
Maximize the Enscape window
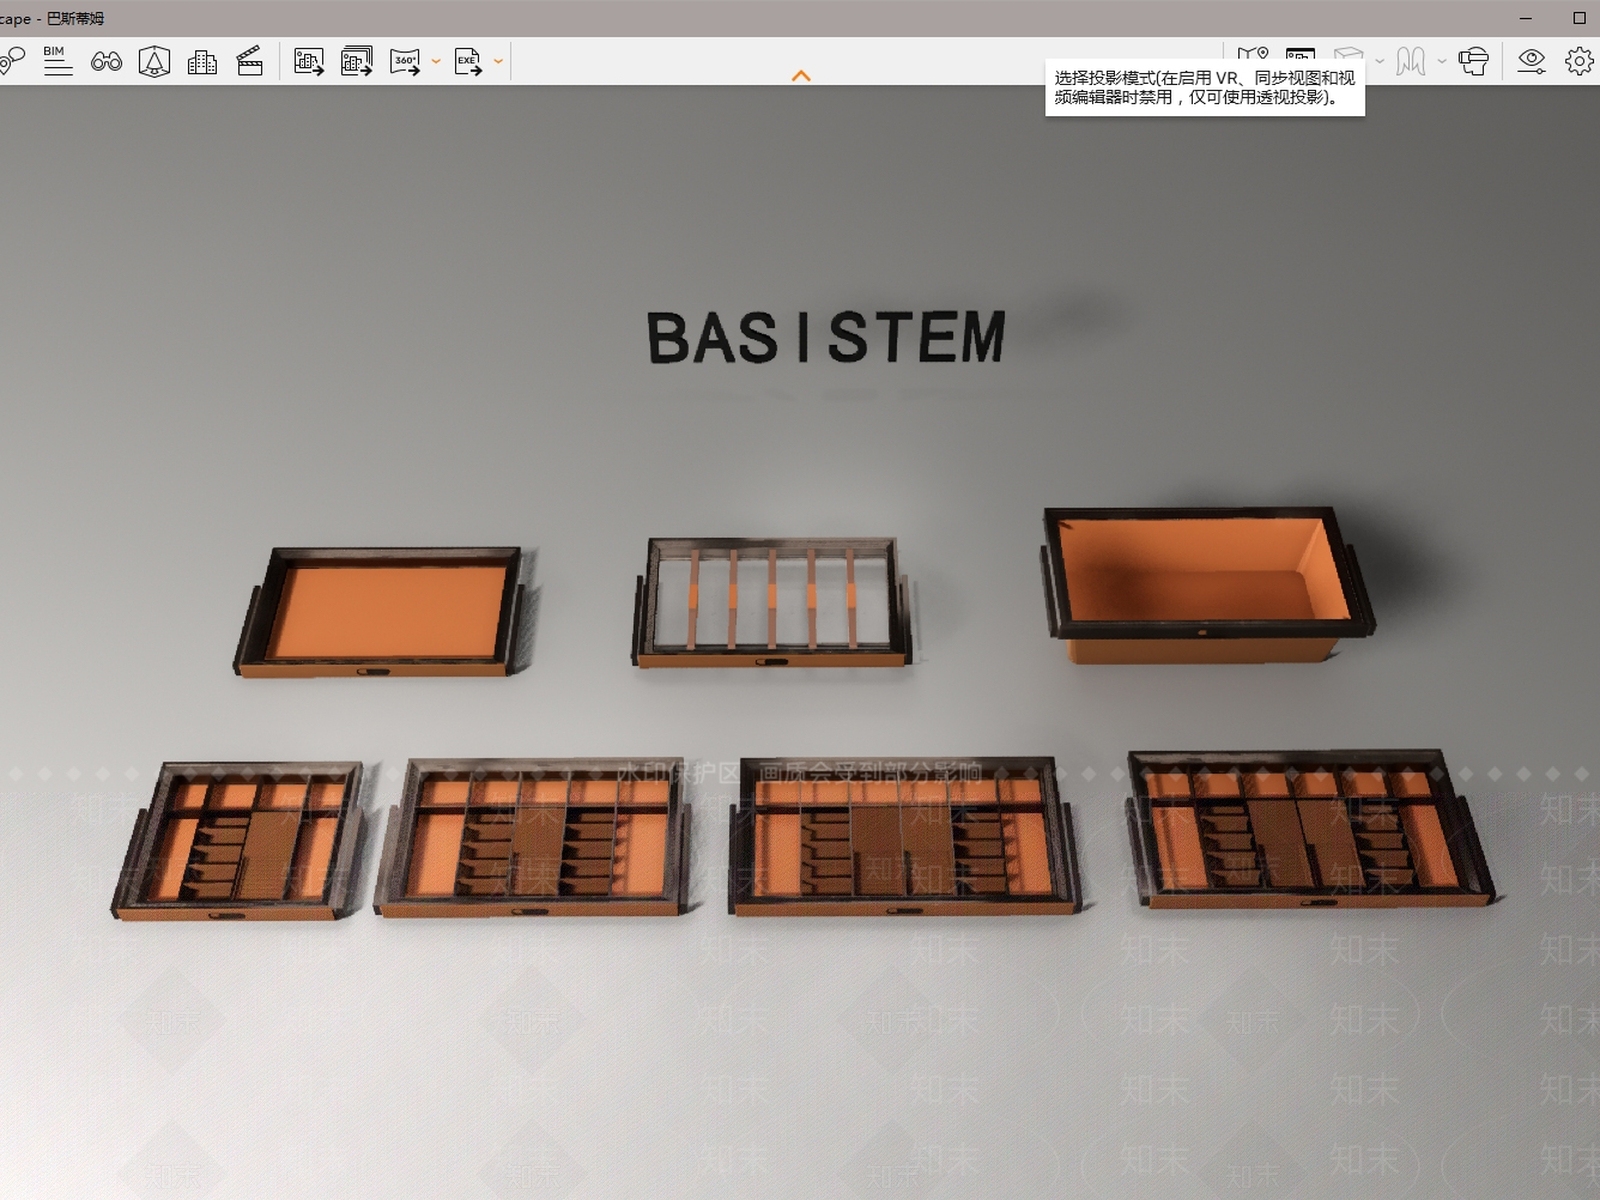point(1580,18)
